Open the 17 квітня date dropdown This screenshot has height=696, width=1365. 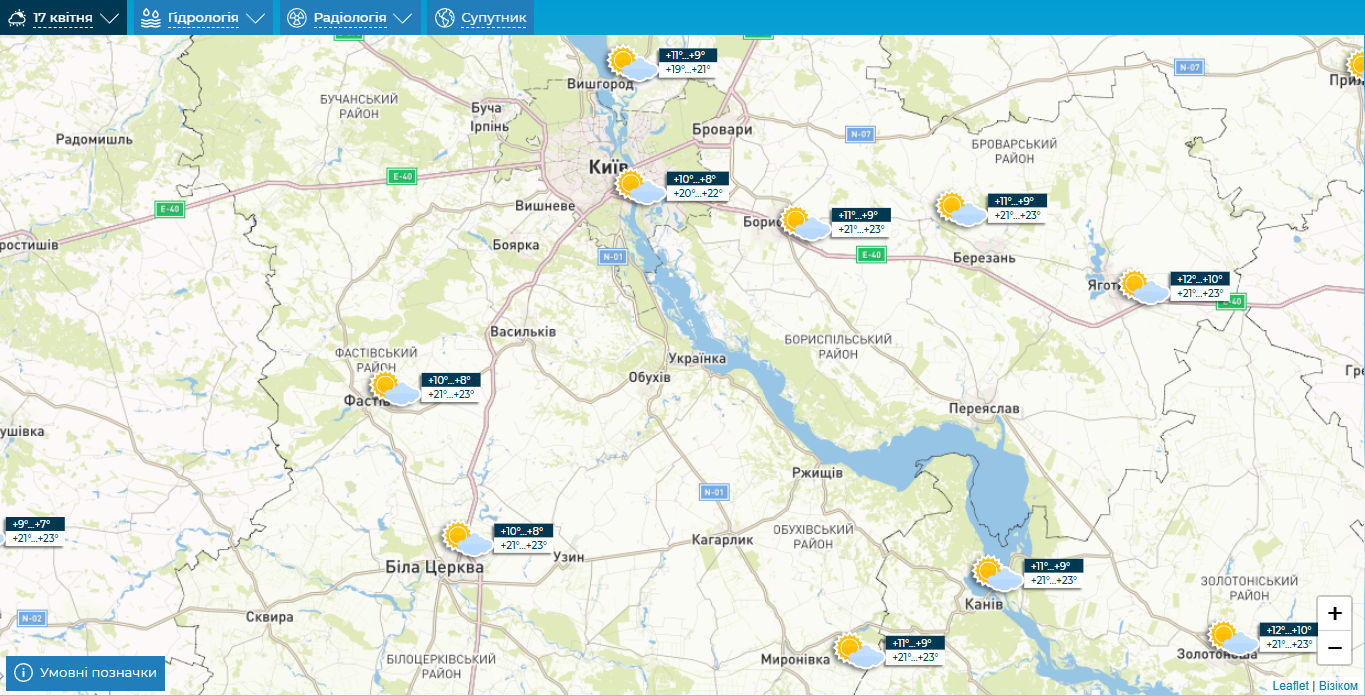(x=64, y=18)
